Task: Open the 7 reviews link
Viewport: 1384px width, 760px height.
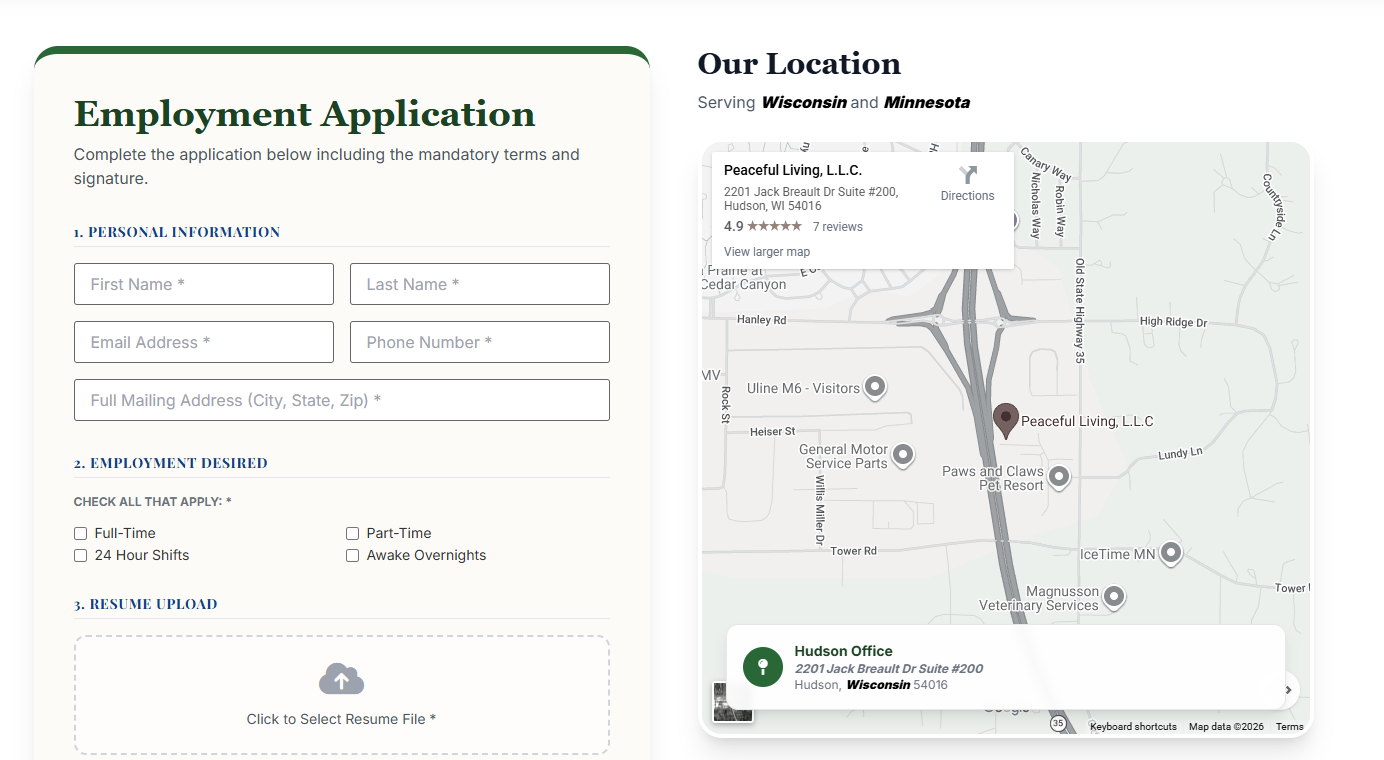Action: pos(837,227)
